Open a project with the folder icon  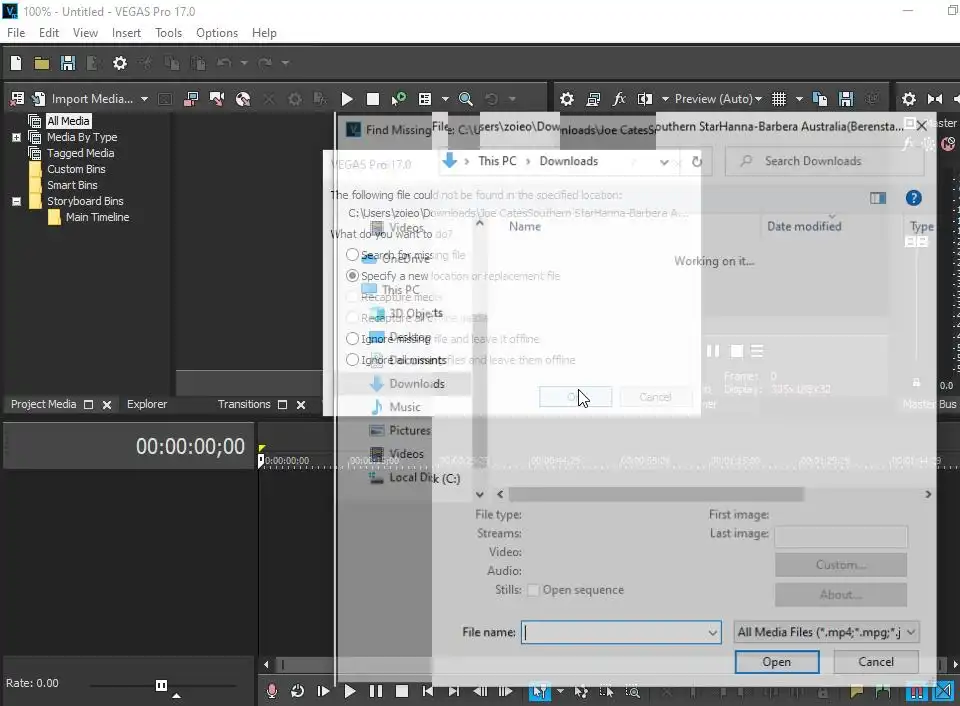(42, 62)
